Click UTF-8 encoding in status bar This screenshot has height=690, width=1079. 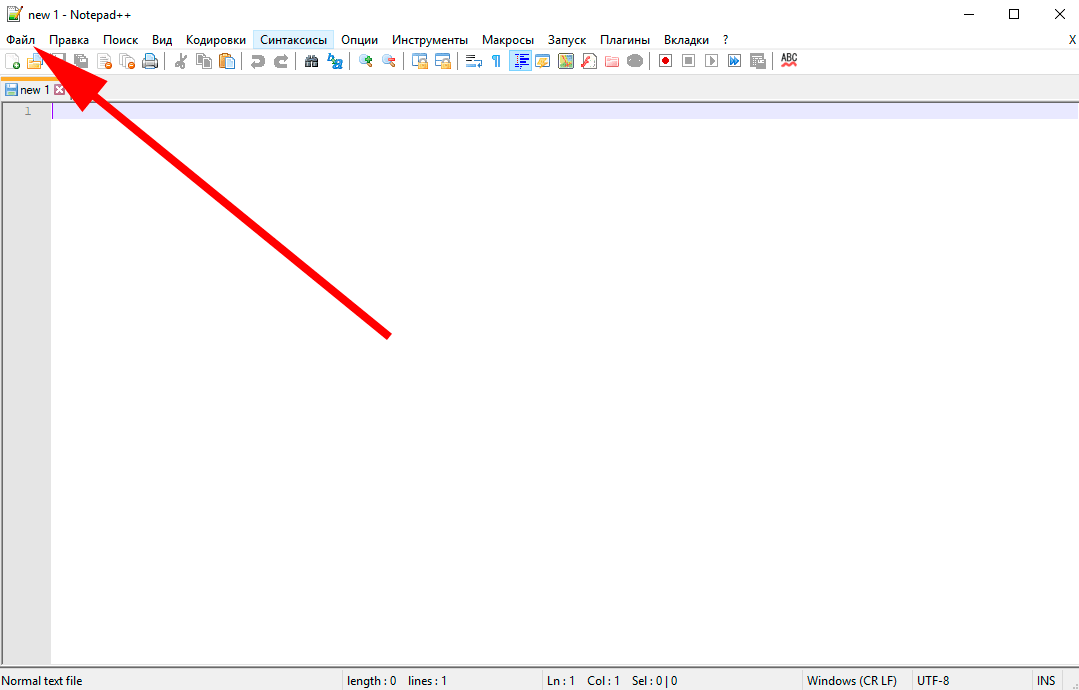click(933, 681)
